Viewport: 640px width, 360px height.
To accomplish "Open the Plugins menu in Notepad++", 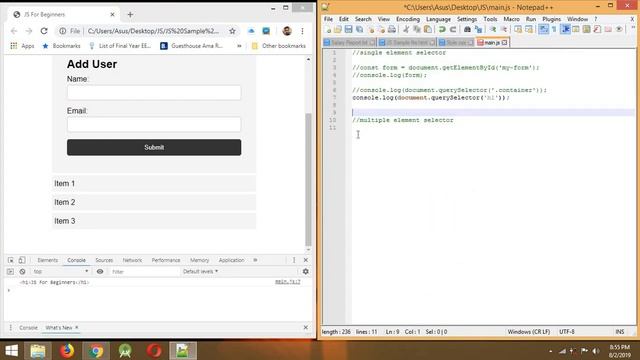I will point(551,19).
